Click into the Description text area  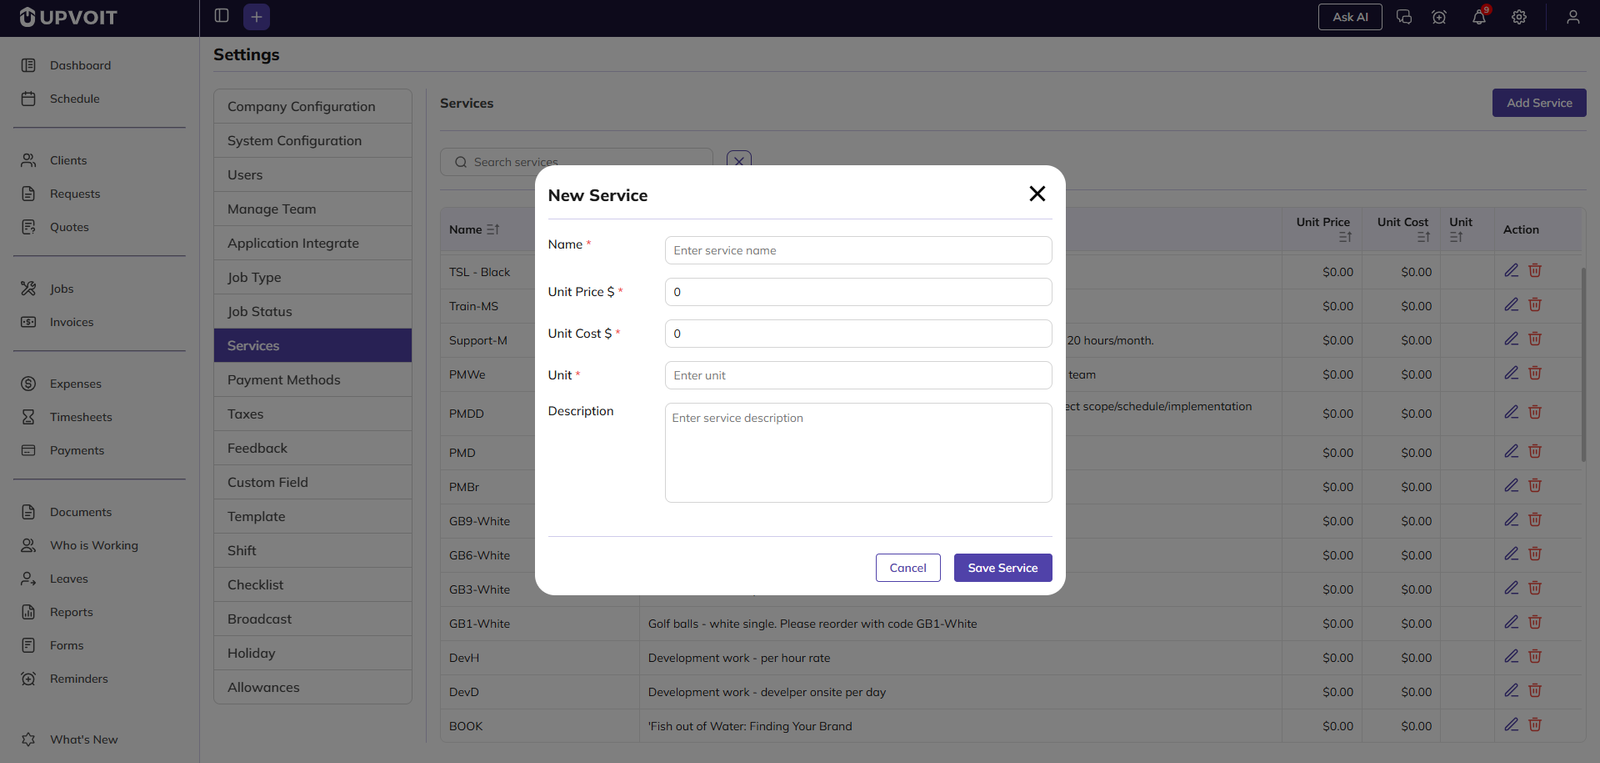(x=858, y=452)
